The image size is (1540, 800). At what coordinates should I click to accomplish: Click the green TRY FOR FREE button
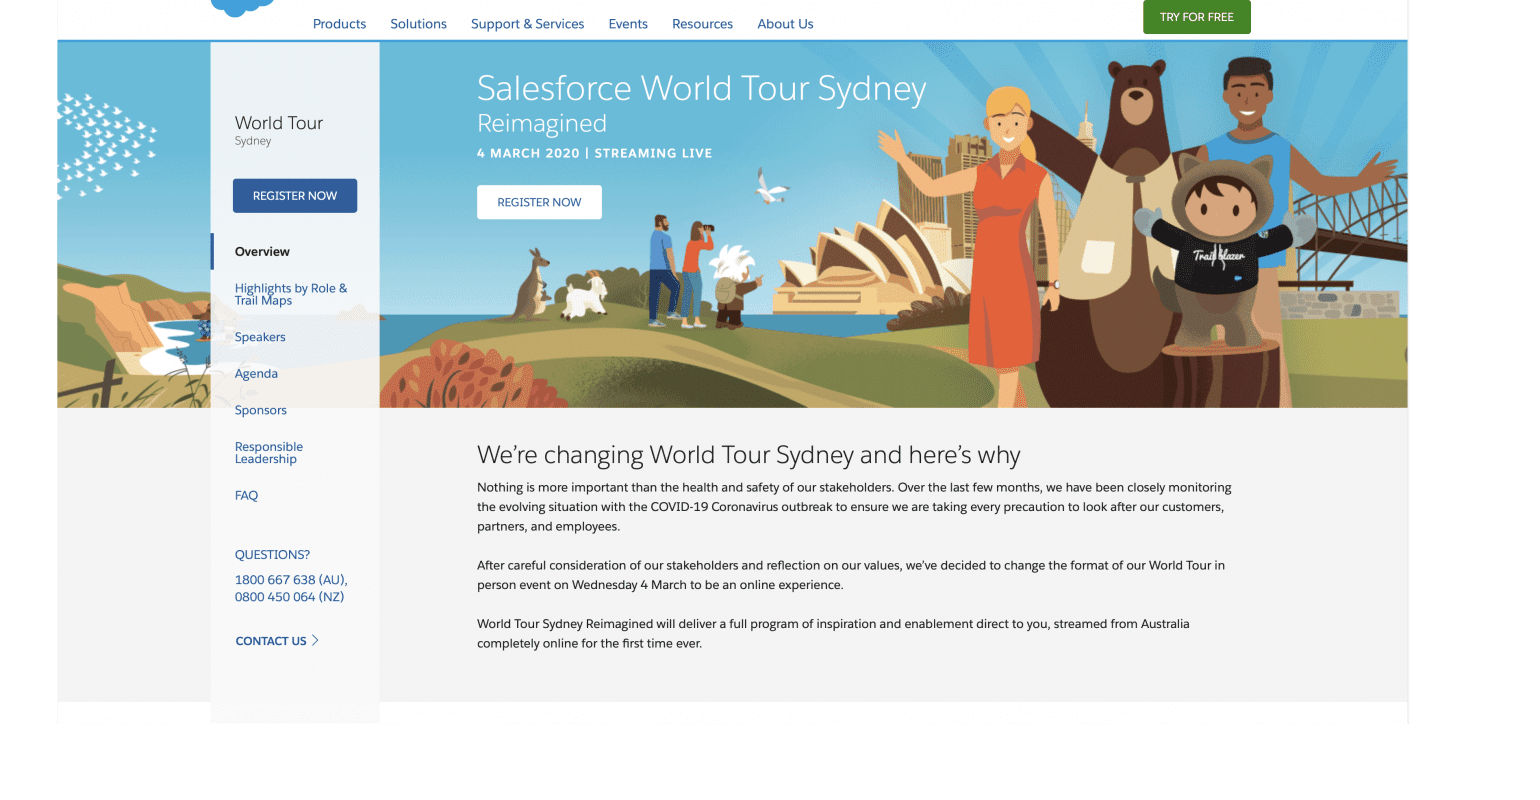coord(1196,17)
